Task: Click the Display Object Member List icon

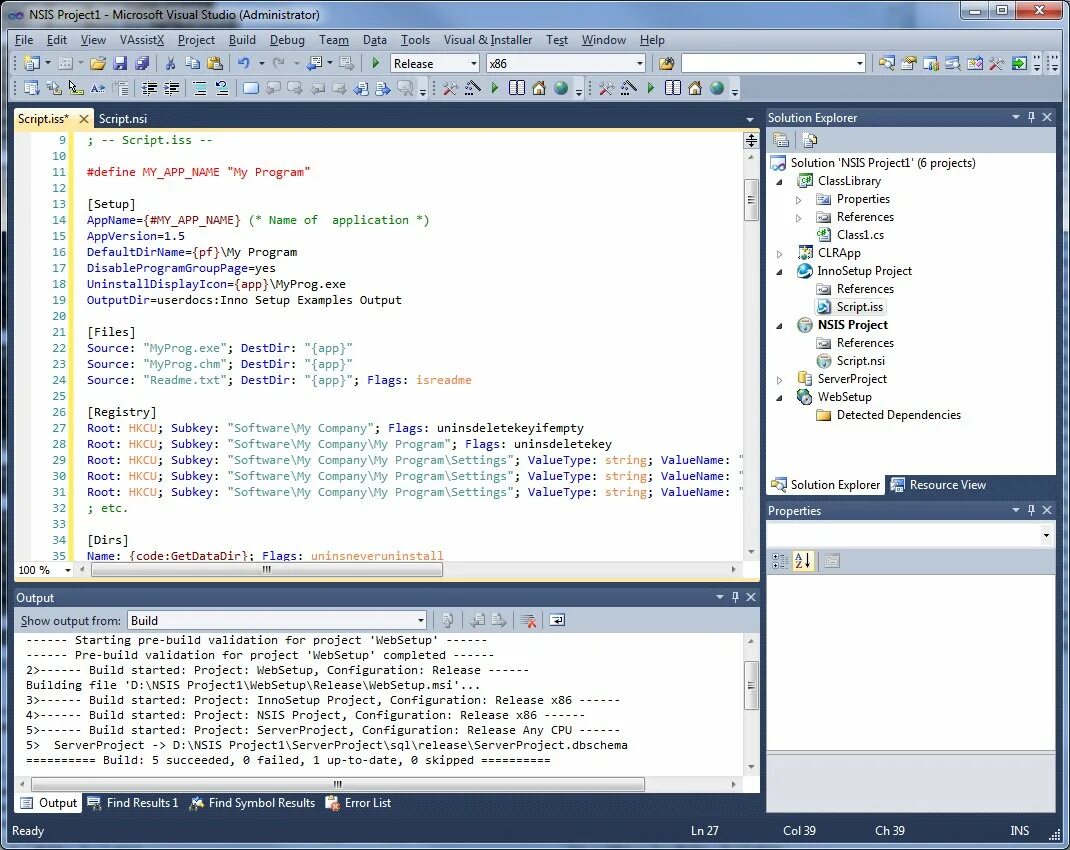Action: pyautogui.click(x=32, y=88)
